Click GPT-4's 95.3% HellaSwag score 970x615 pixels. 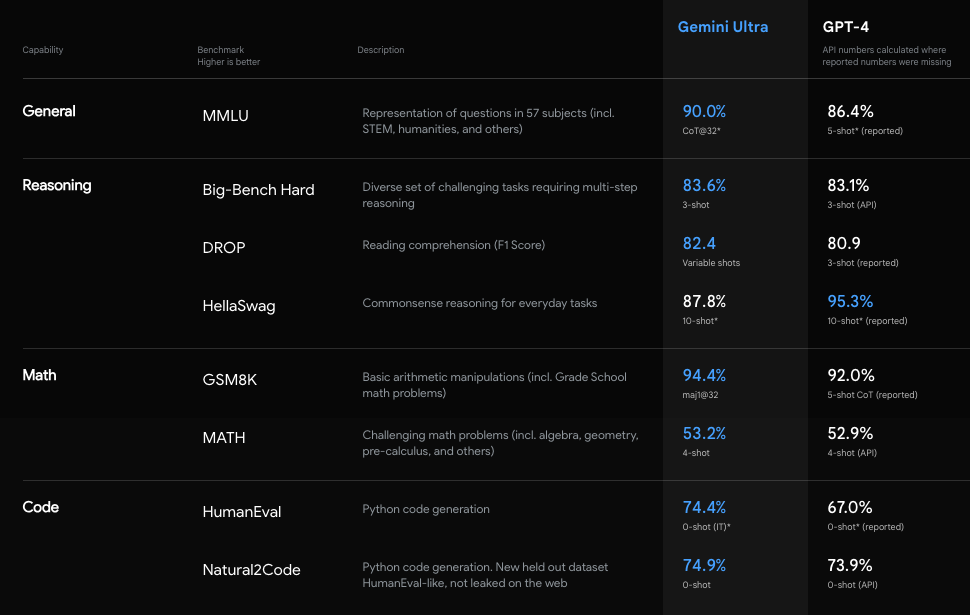tap(850, 301)
